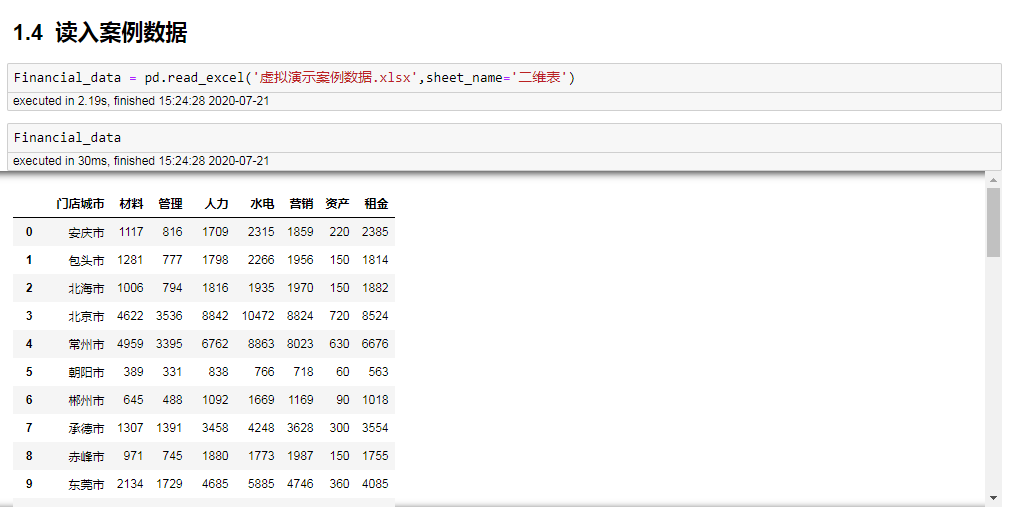Screen dimensions: 1010x517
Task: Click the 租金 column header
Action: pyautogui.click(x=376, y=203)
